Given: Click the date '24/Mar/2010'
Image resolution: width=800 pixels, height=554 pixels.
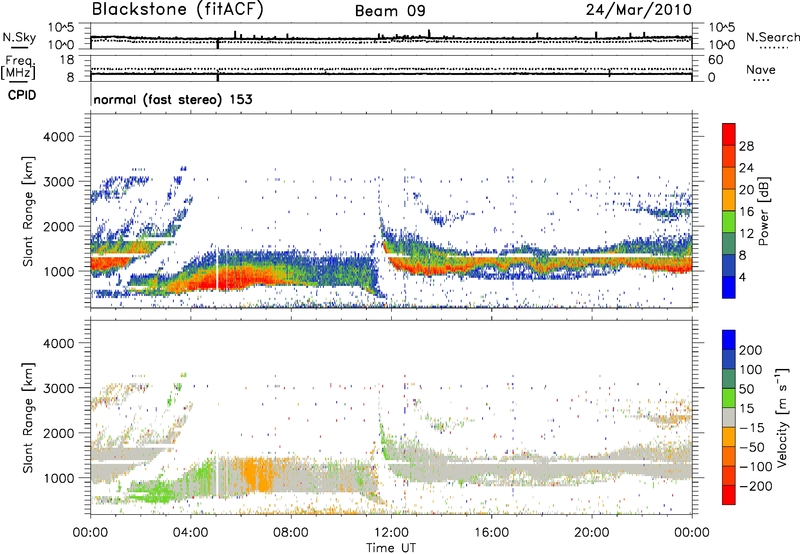Looking at the screenshot, I should click(x=639, y=10).
